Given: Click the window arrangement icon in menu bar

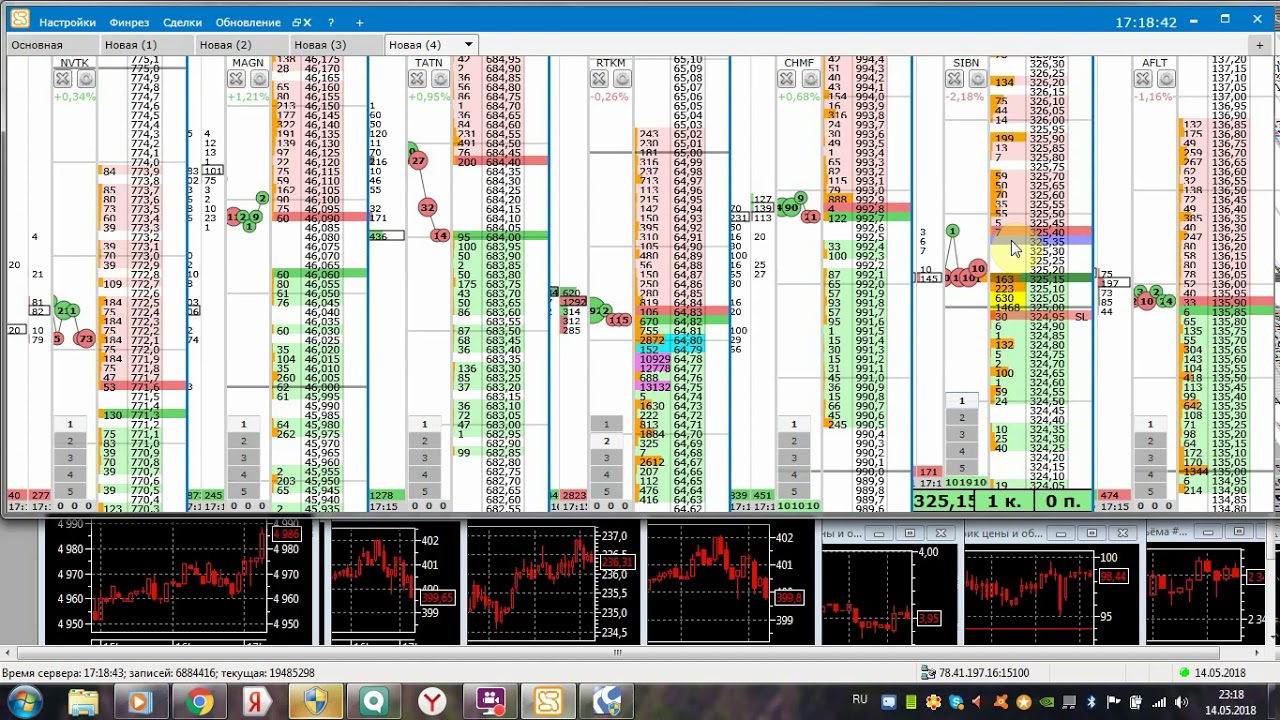Looking at the screenshot, I should 302,22.
